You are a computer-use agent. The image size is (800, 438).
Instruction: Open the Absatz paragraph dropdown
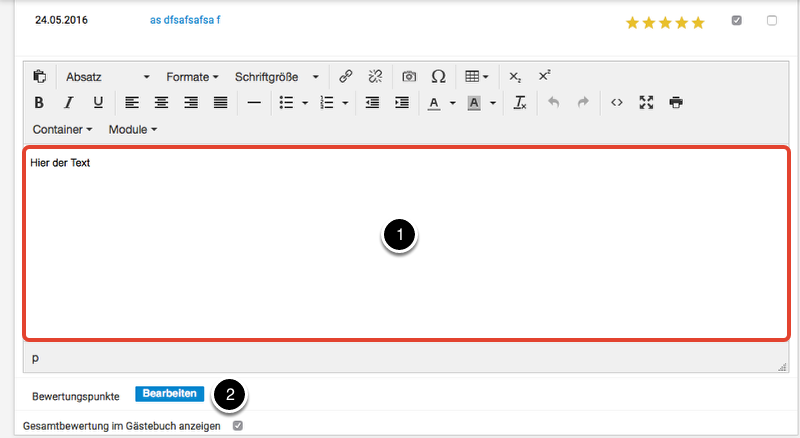[107, 76]
